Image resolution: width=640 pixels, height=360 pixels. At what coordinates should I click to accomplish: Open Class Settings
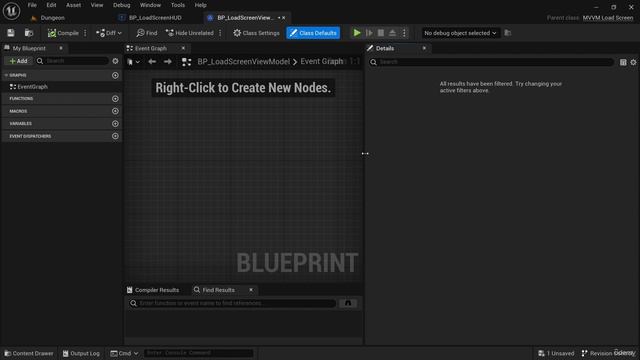[256, 33]
